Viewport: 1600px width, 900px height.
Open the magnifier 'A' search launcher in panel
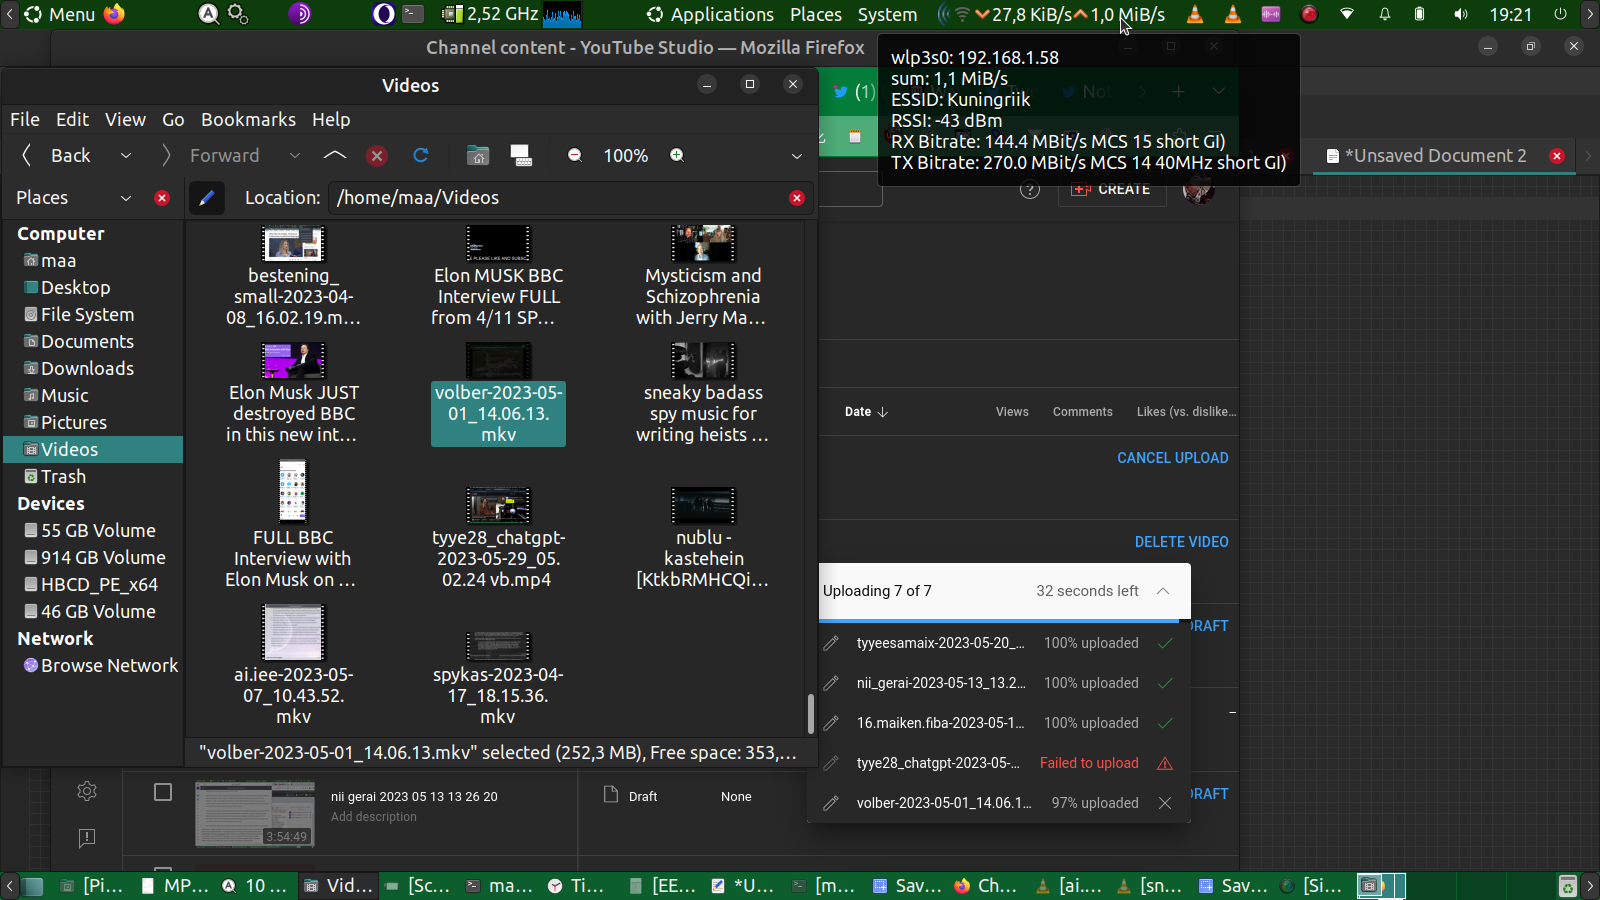[208, 14]
